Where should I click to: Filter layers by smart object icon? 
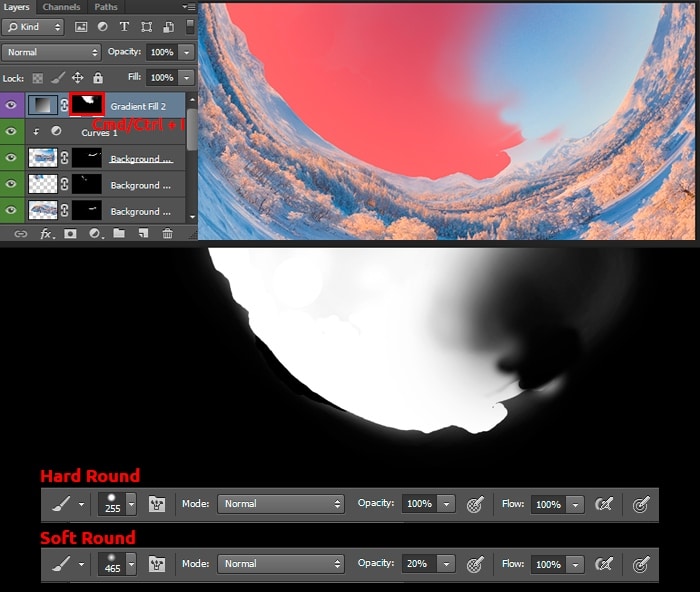point(169,27)
